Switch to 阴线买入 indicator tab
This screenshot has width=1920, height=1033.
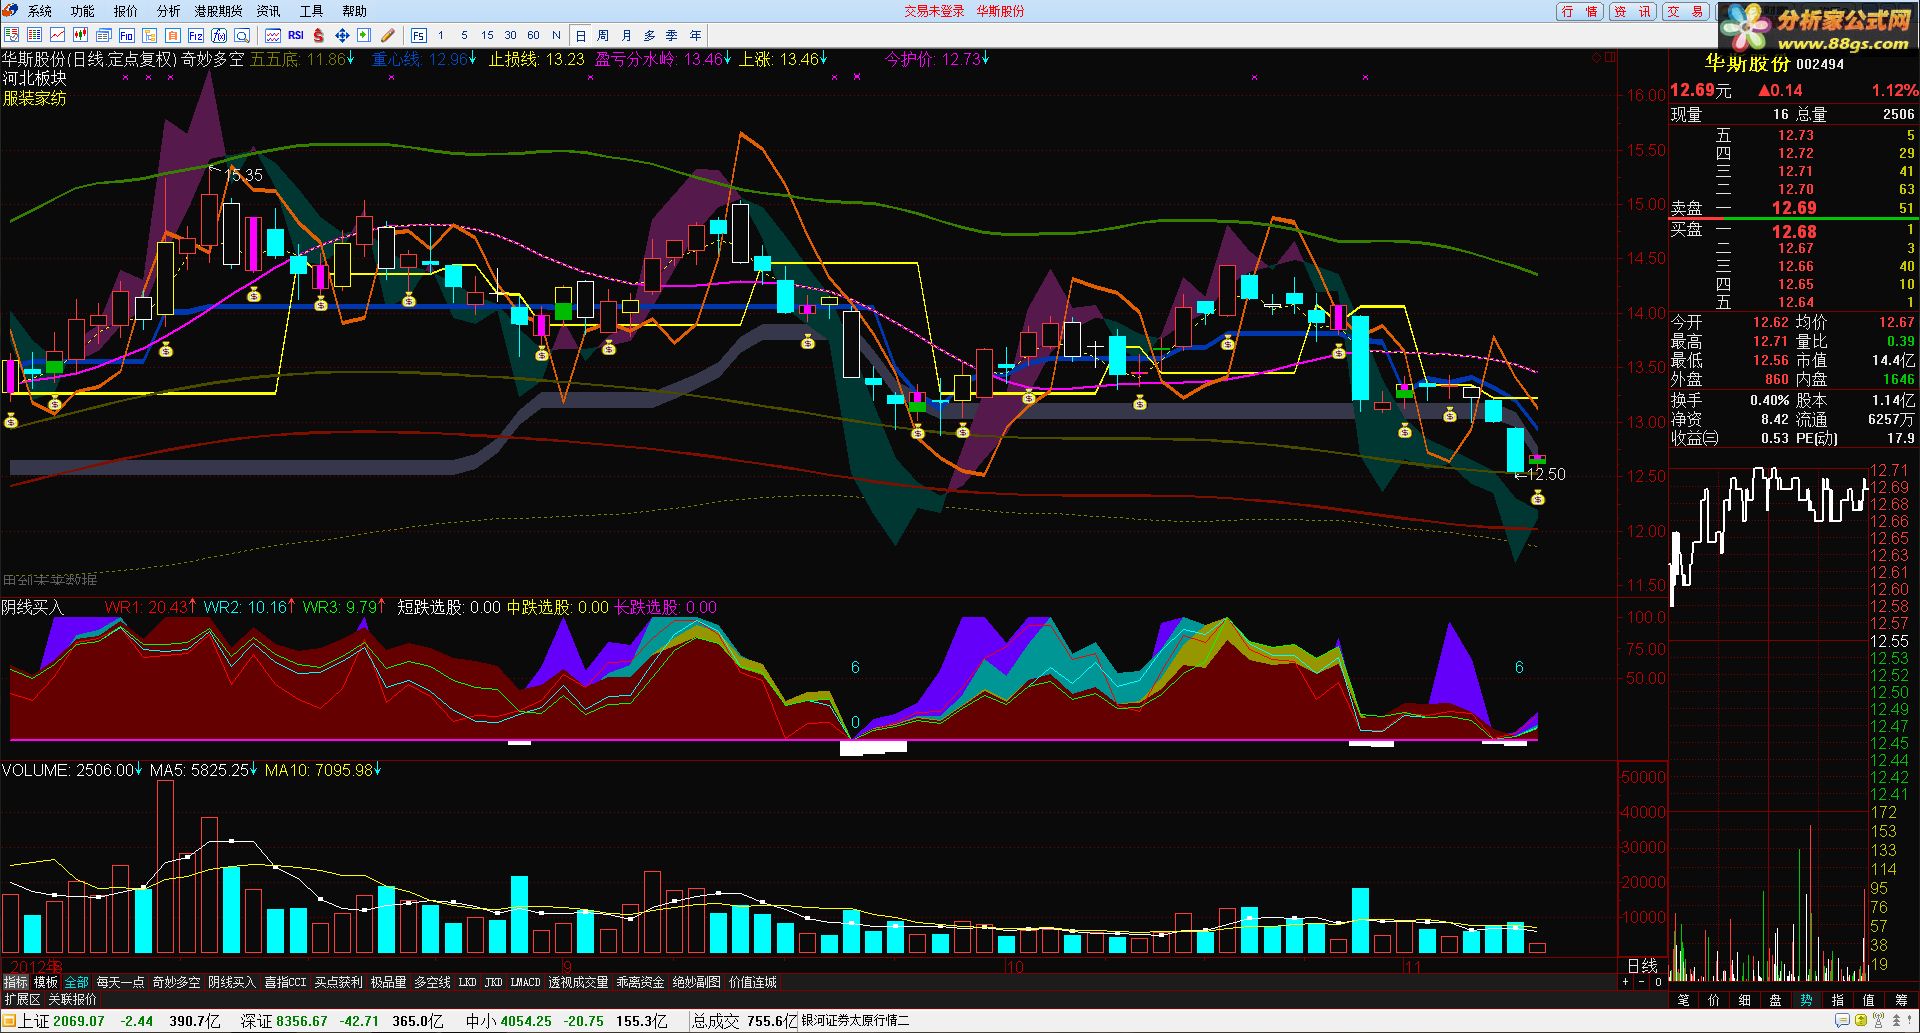pyautogui.click(x=232, y=982)
